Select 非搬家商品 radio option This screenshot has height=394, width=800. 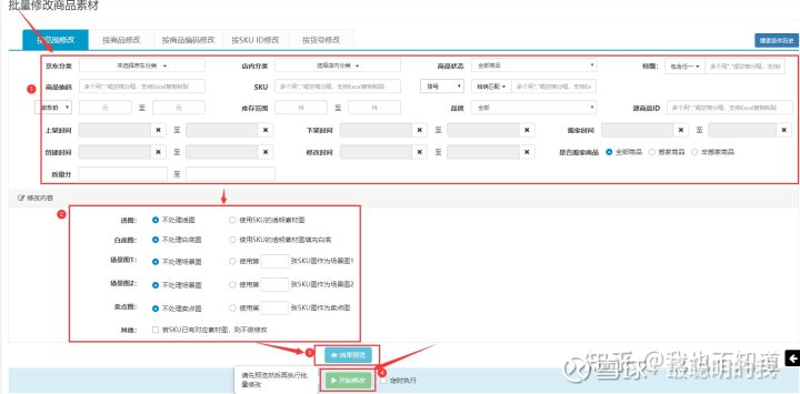[694, 152]
